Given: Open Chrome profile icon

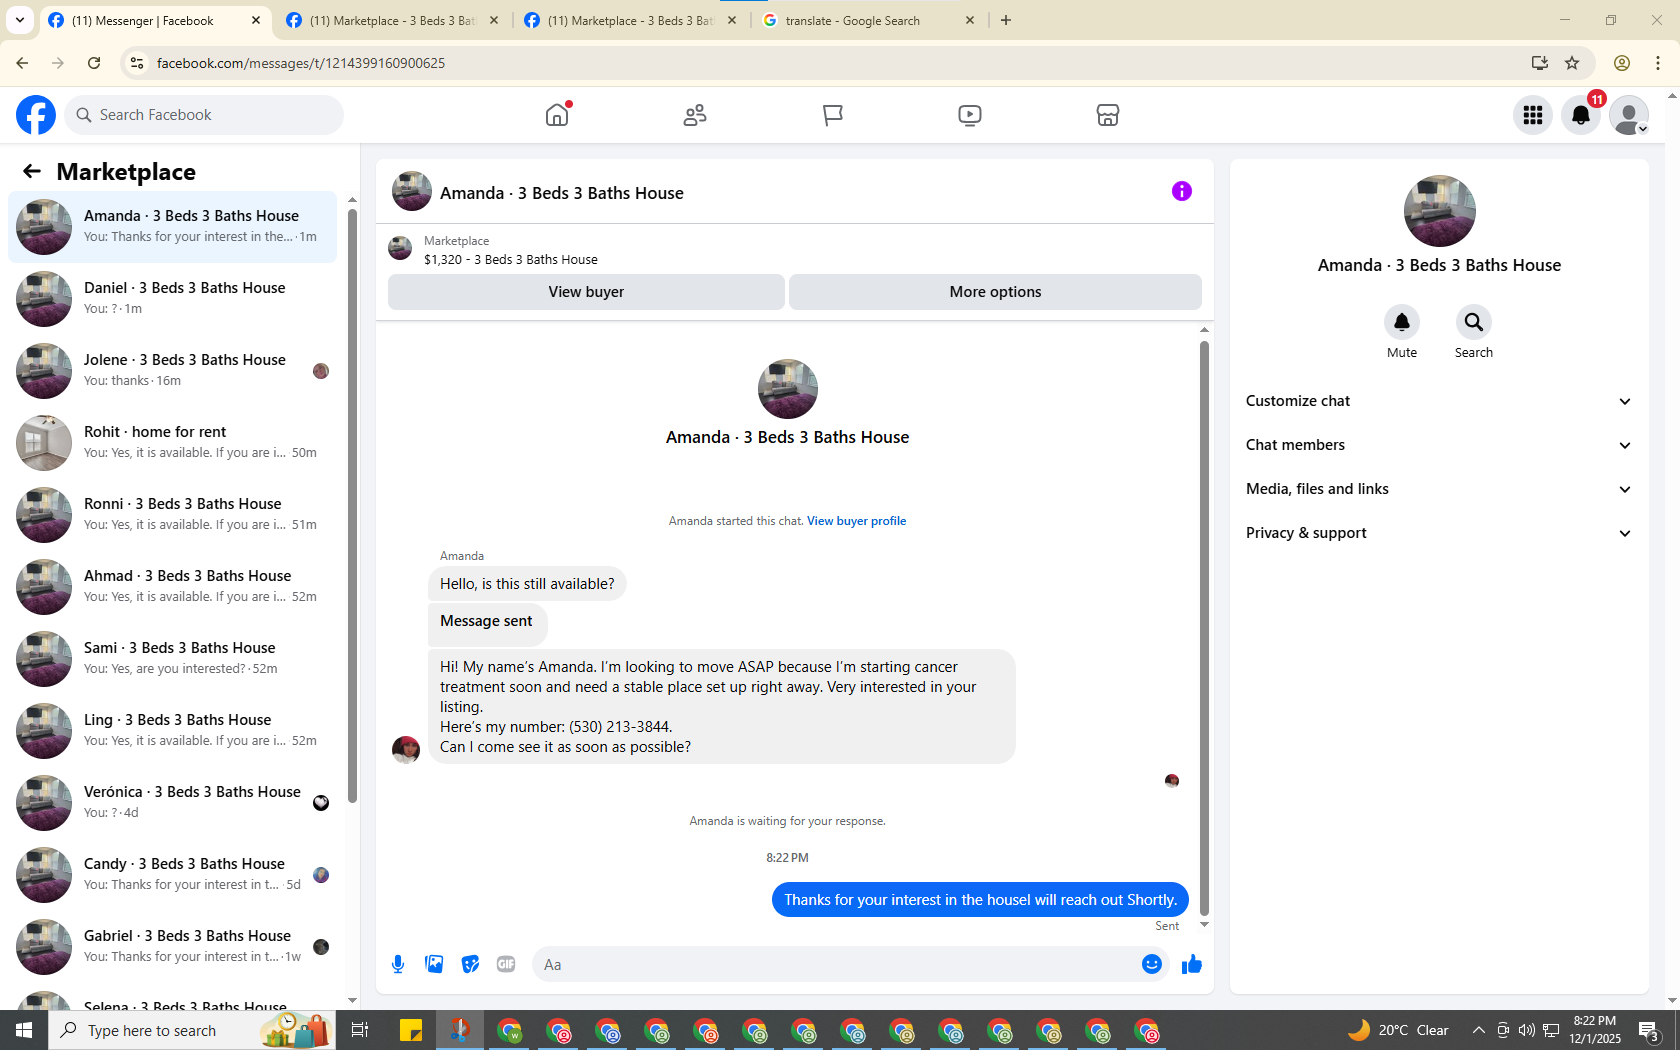Looking at the screenshot, I should (1622, 63).
